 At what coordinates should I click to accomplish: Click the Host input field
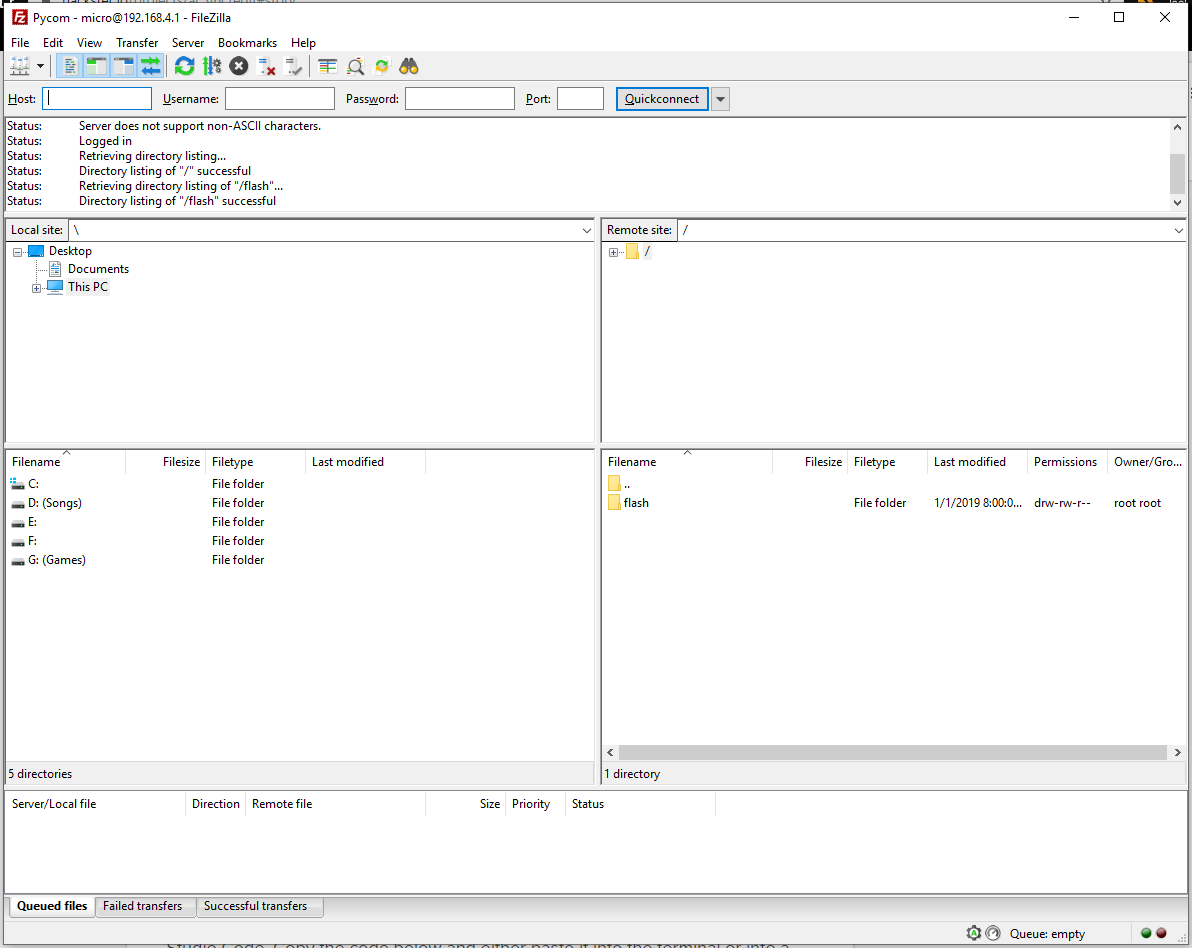pyautogui.click(x=97, y=99)
